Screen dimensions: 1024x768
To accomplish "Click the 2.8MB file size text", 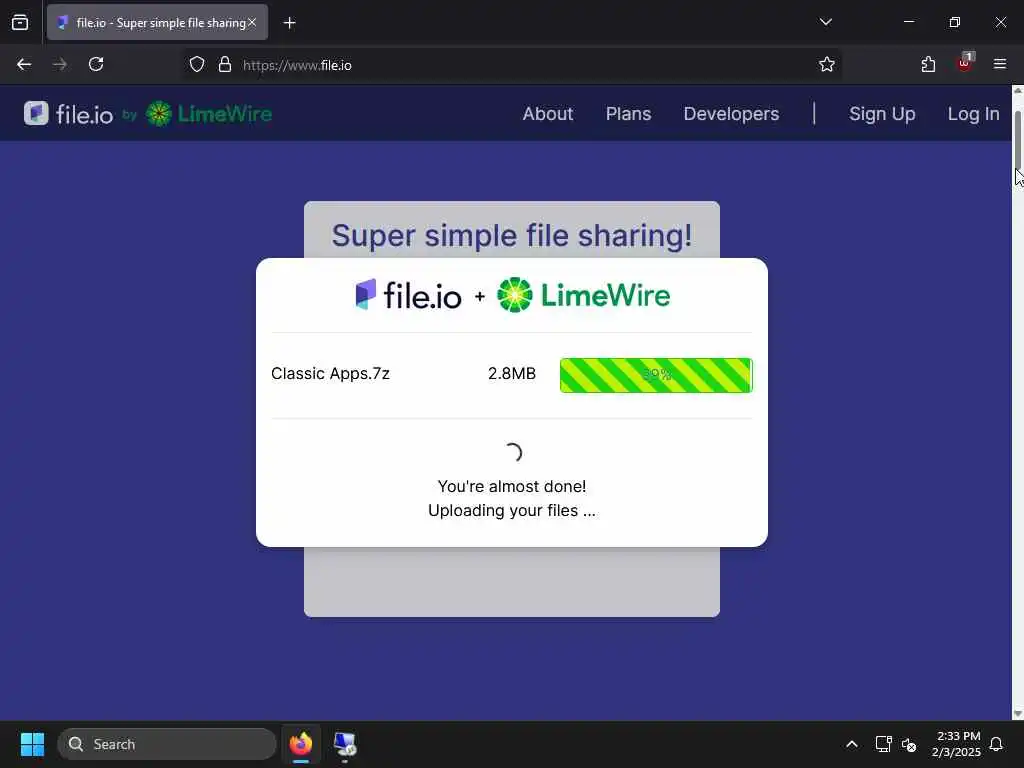I will (512, 374).
